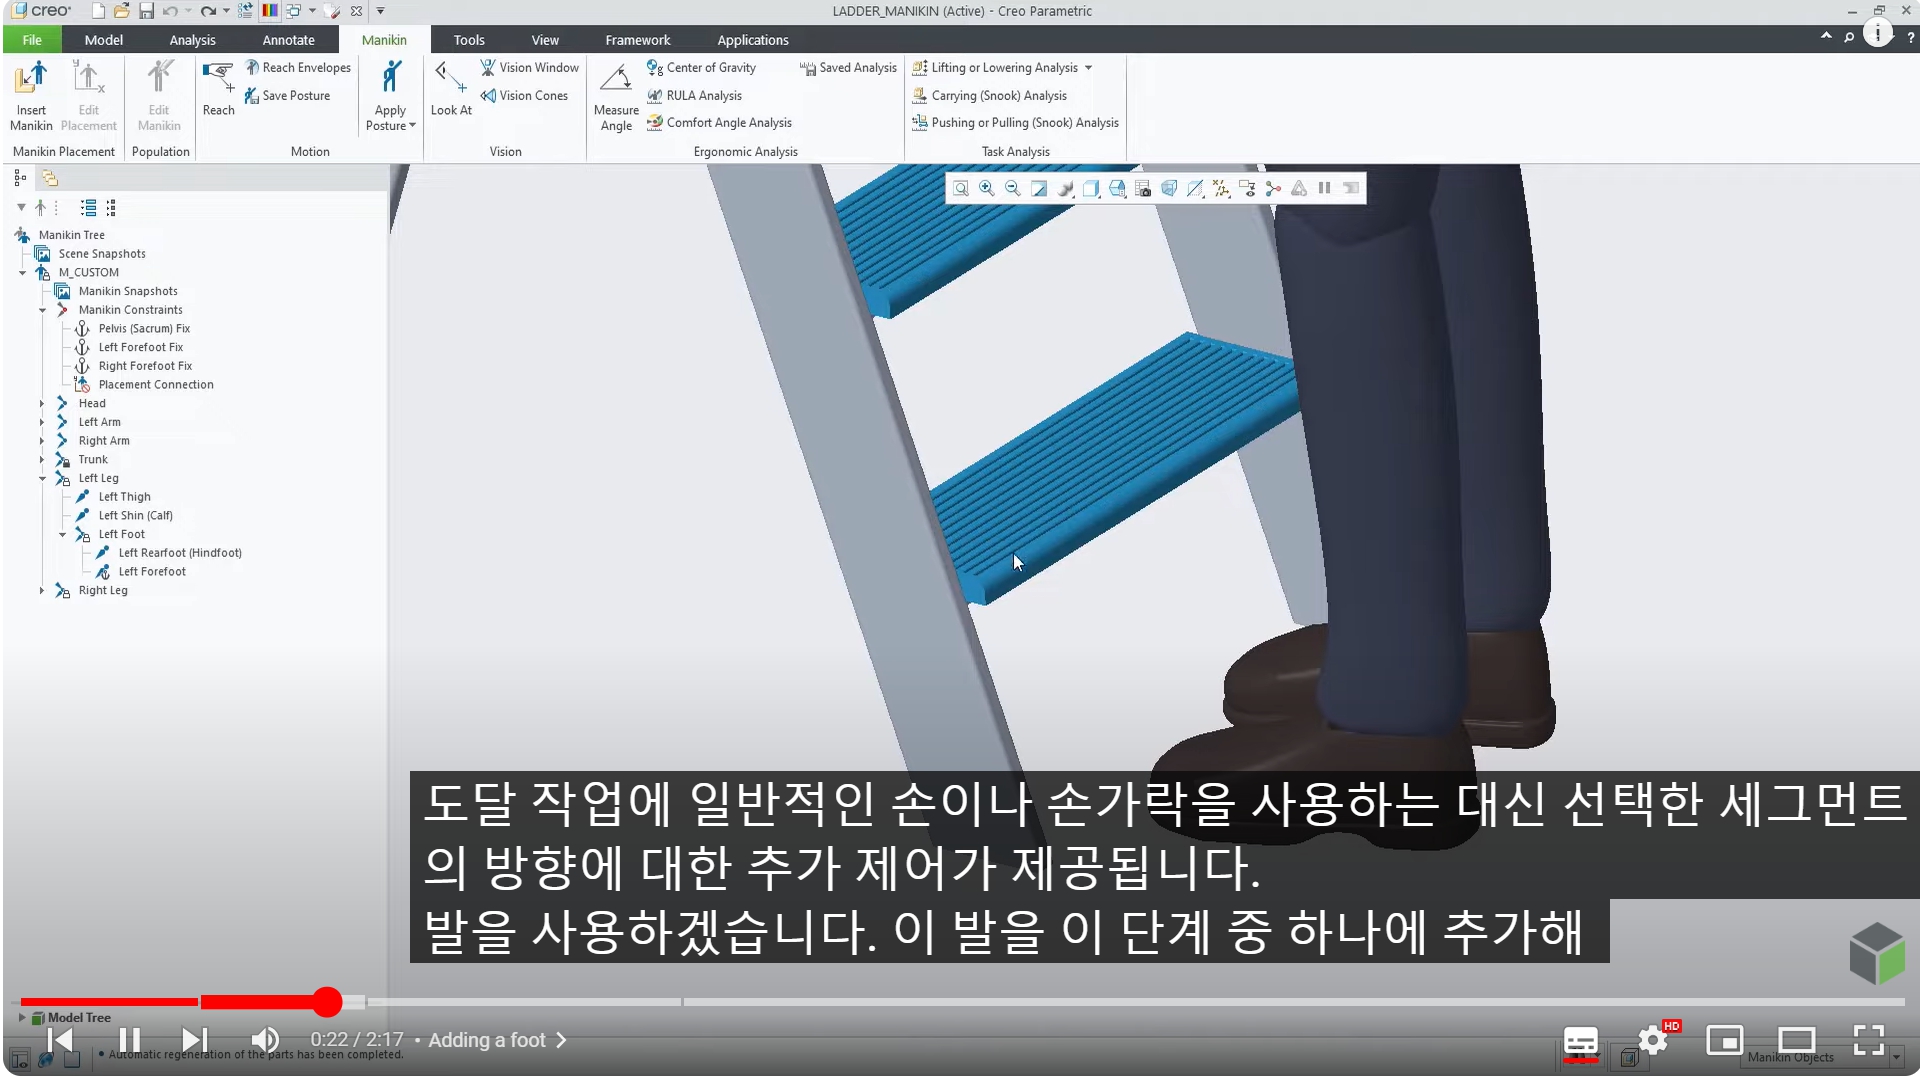Run RULA Analysis
The width and height of the screenshot is (1920, 1076).
pos(694,95)
